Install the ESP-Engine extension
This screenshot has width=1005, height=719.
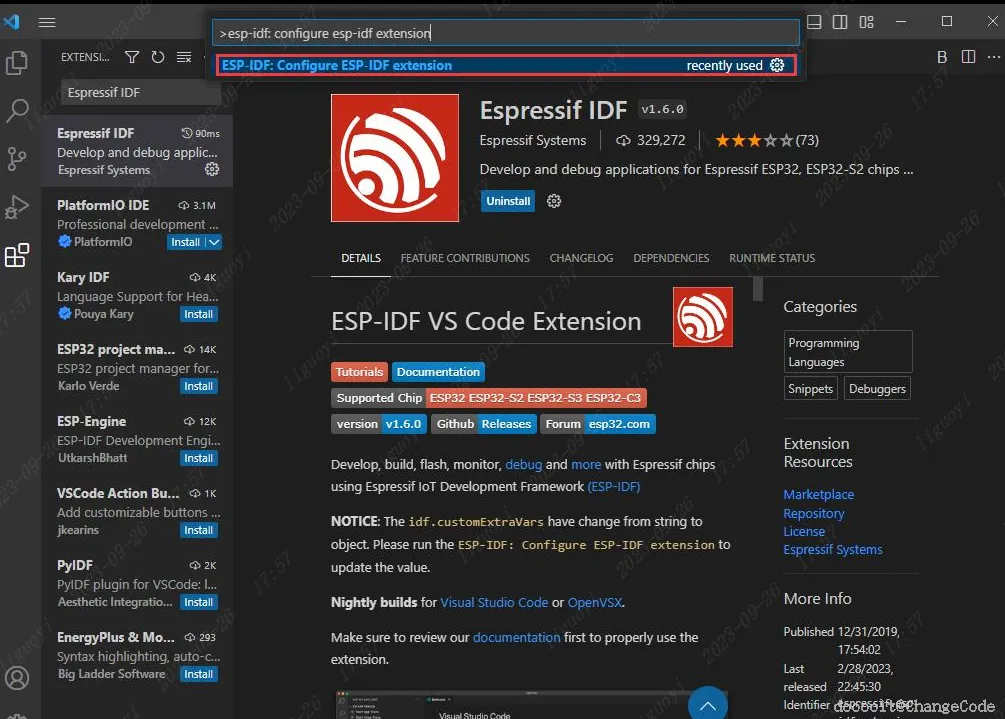[x=199, y=458]
